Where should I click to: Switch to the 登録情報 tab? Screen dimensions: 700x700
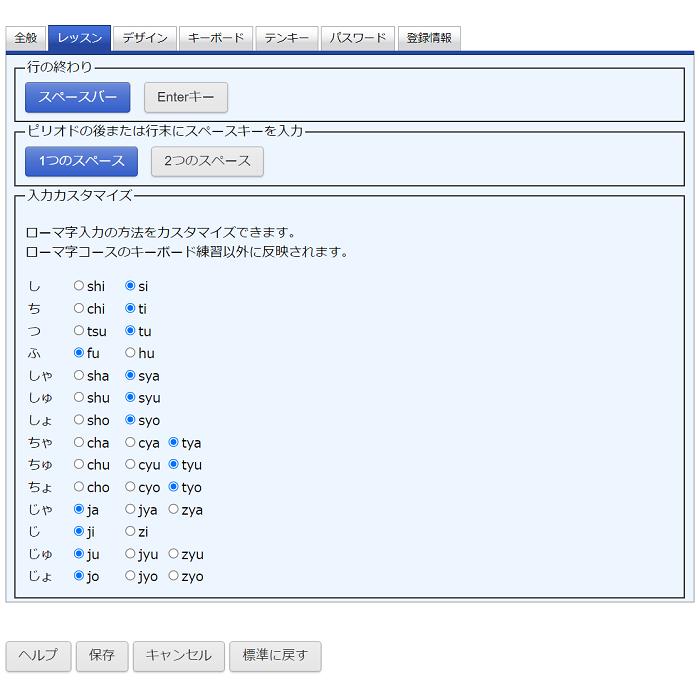(x=429, y=38)
